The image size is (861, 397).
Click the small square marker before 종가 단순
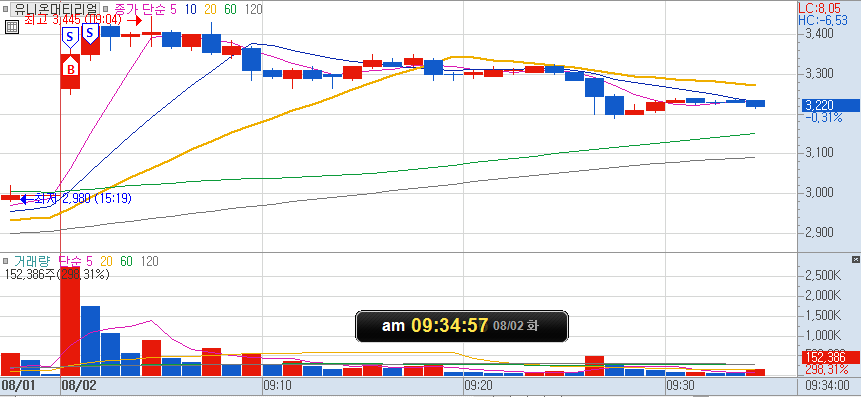[105, 9]
